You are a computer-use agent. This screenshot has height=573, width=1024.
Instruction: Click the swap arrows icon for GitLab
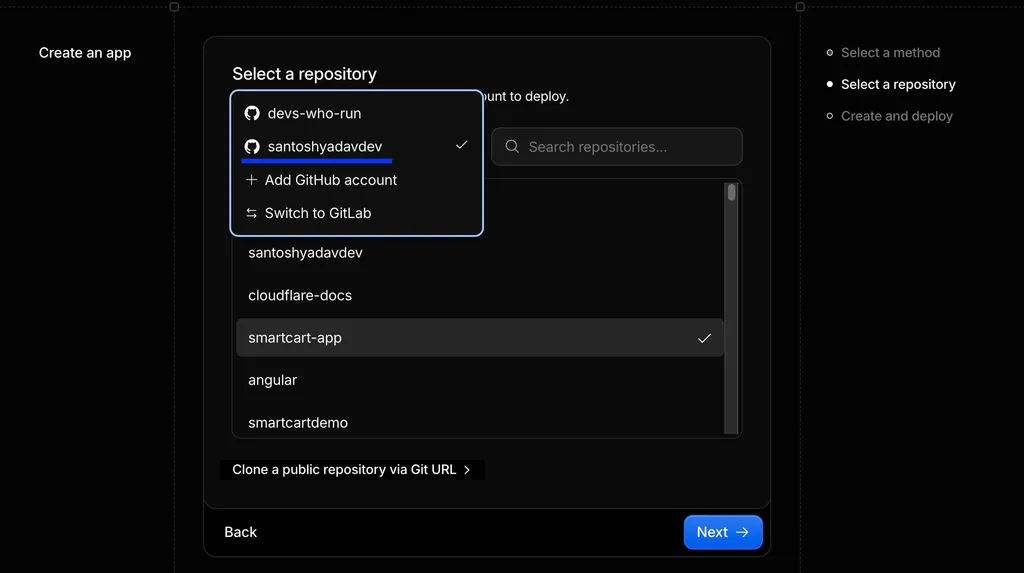[x=251, y=213]
